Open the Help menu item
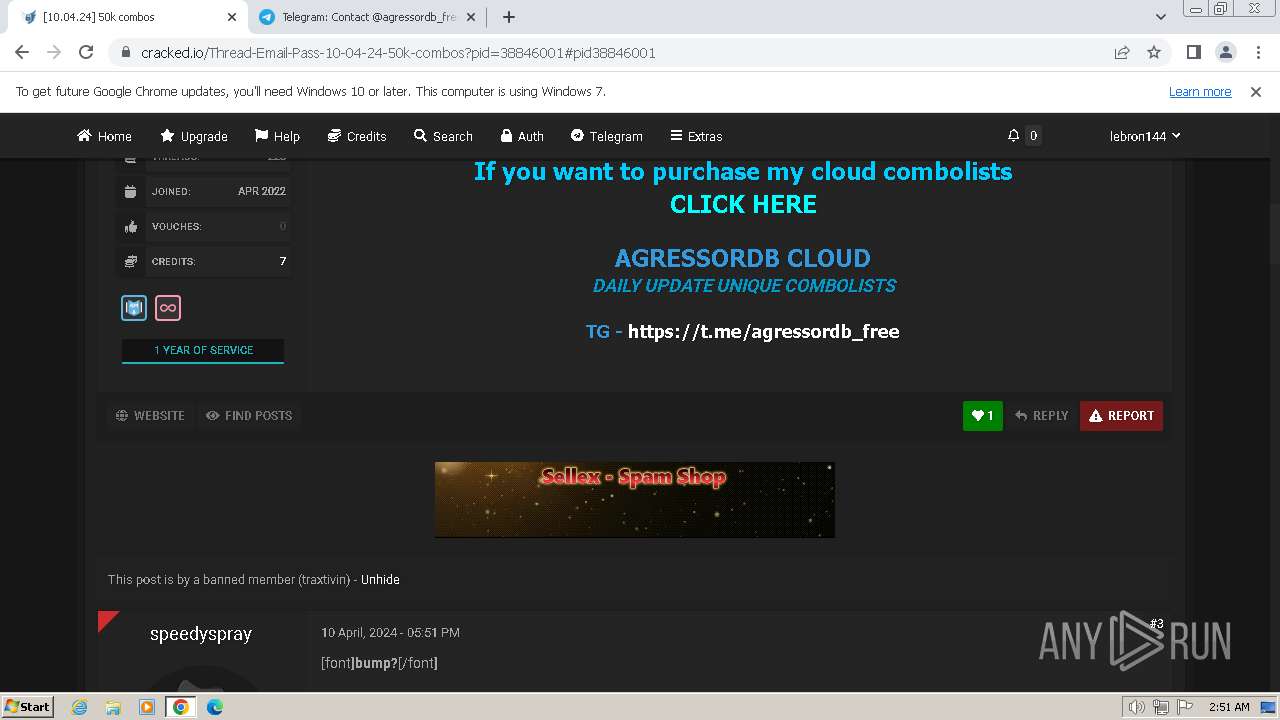This screenshot has width=1280, height=720. [x=277, y=136]
